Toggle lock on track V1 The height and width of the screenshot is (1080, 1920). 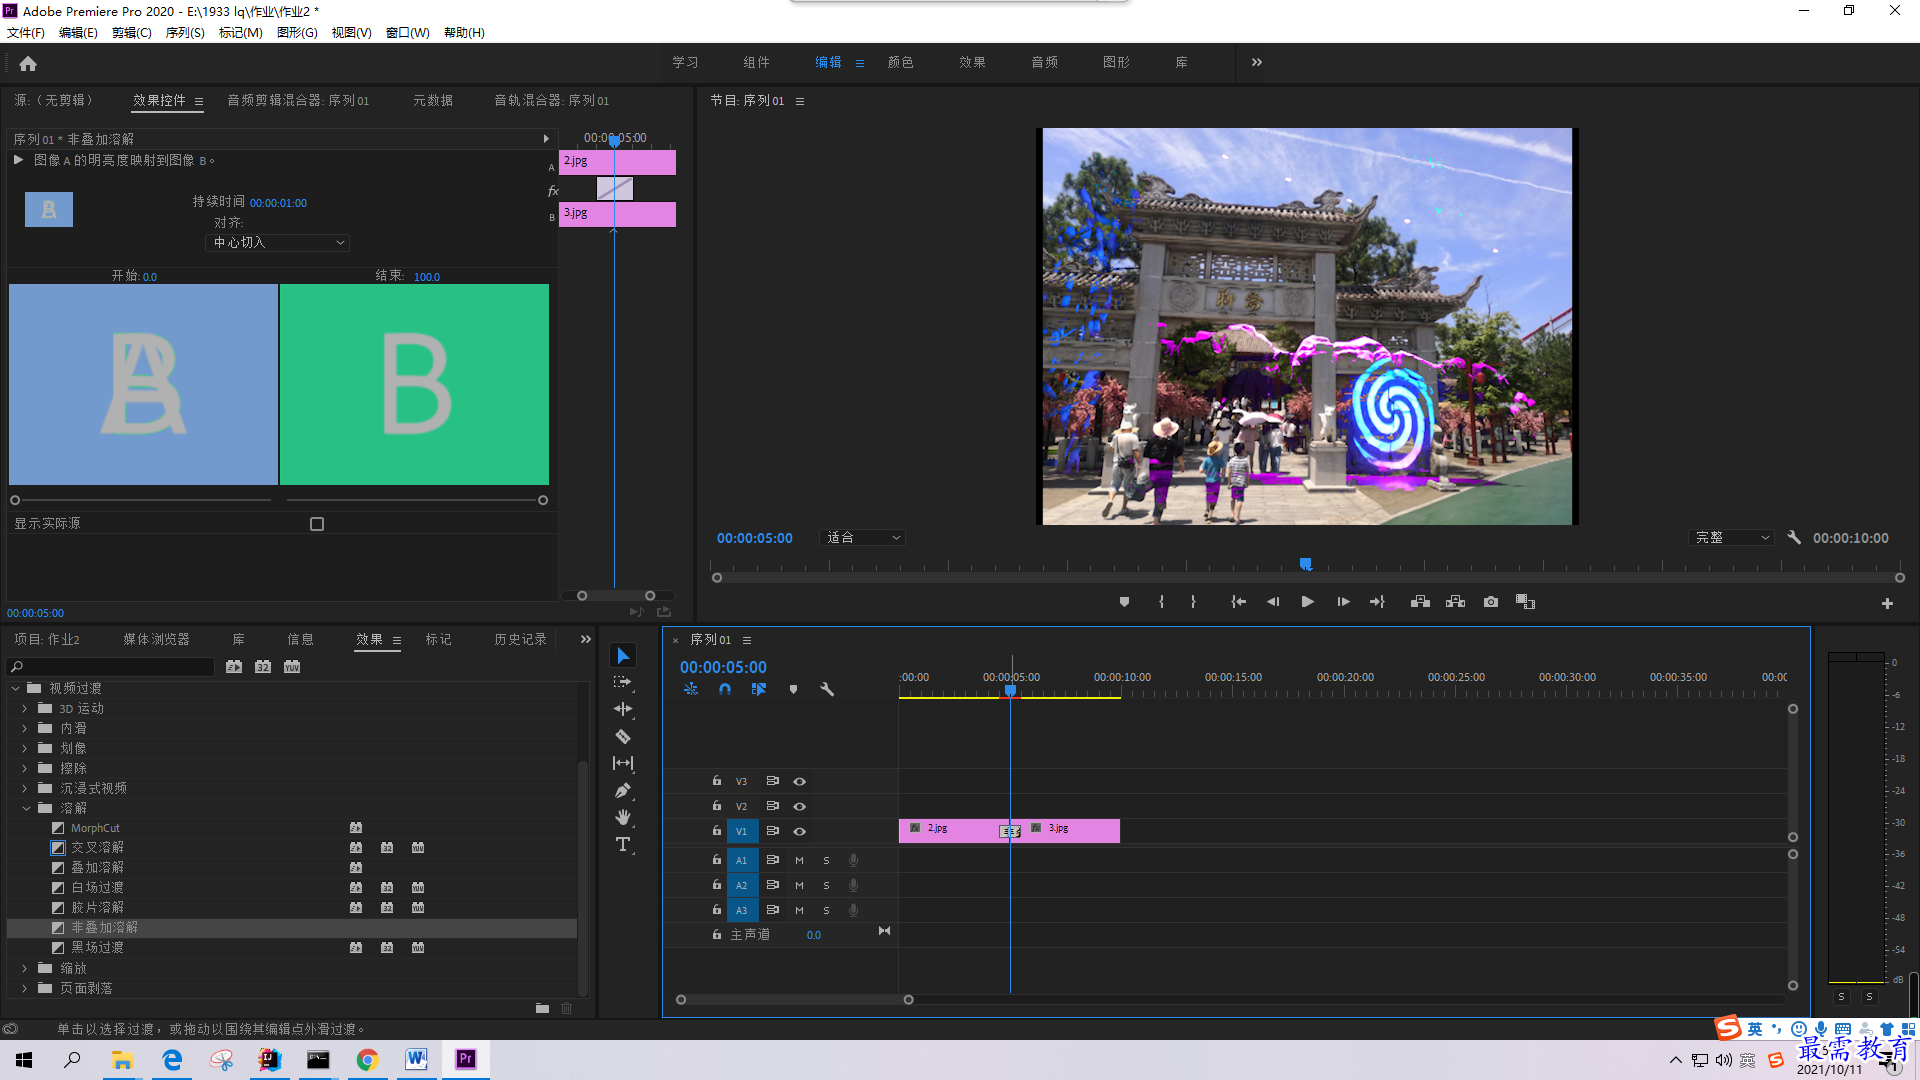point(716,831)
